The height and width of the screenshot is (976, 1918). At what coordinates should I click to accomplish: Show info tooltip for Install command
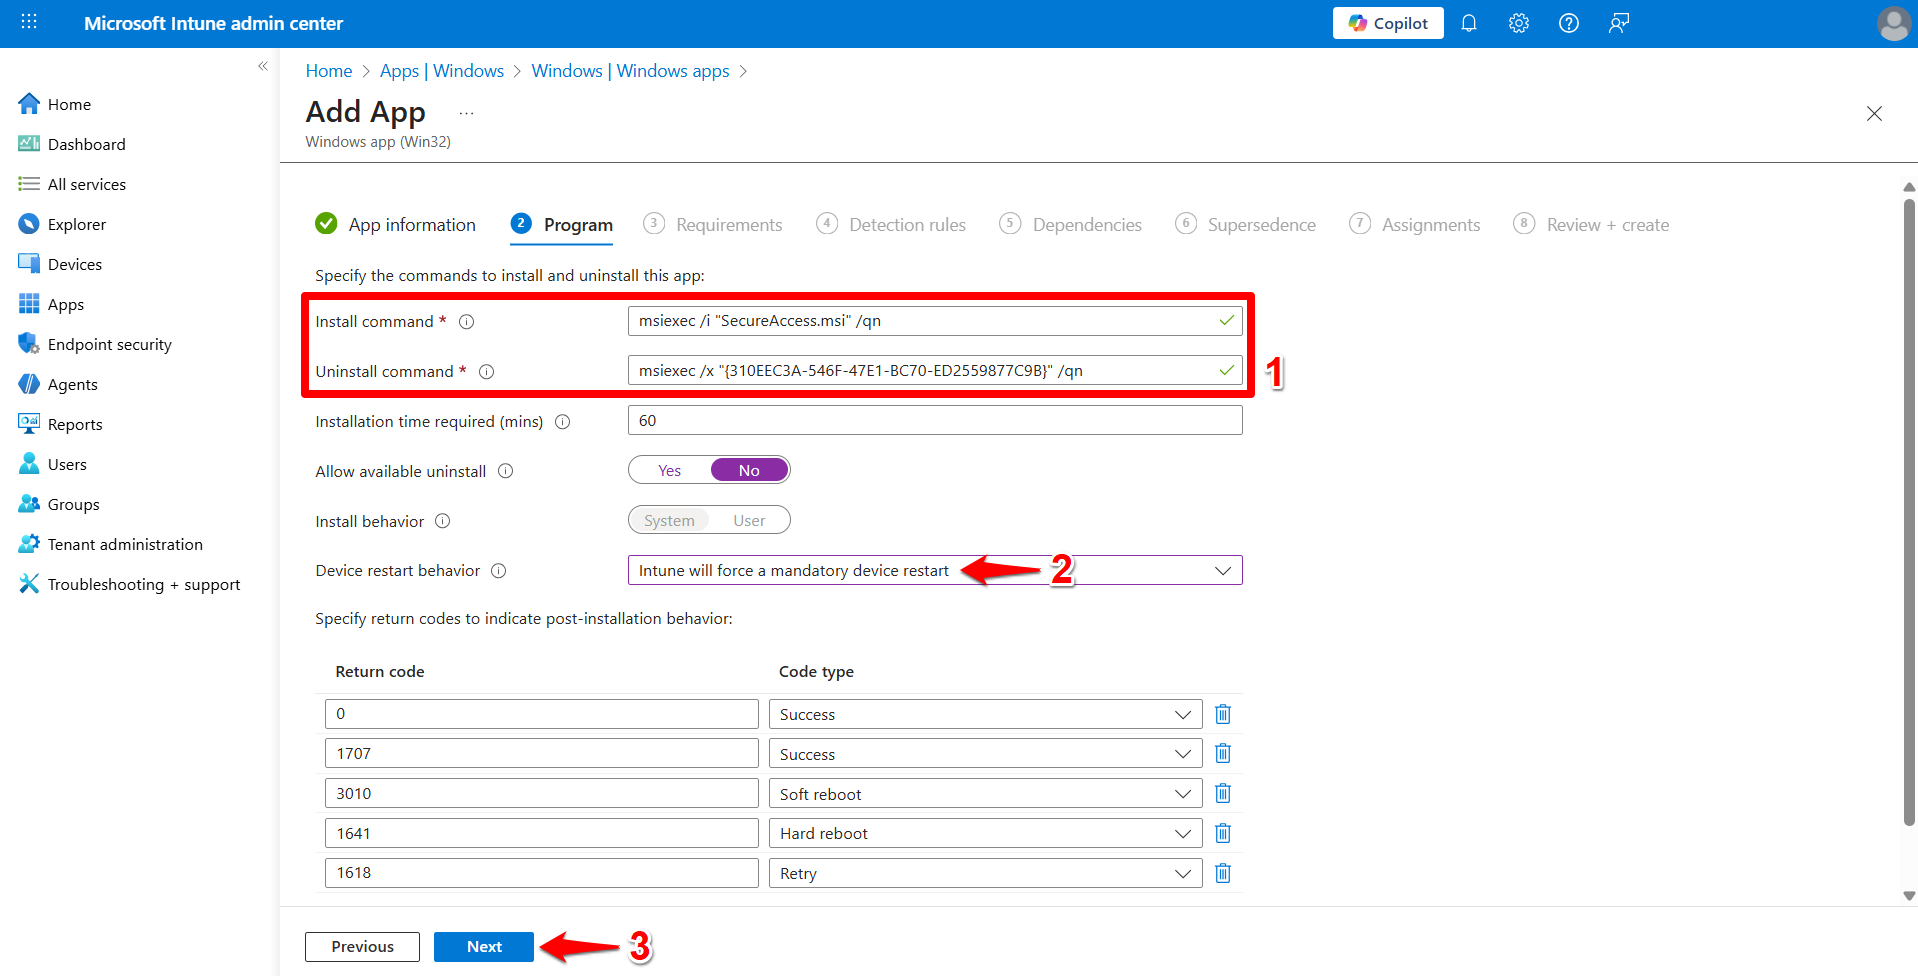click(466, 322)
